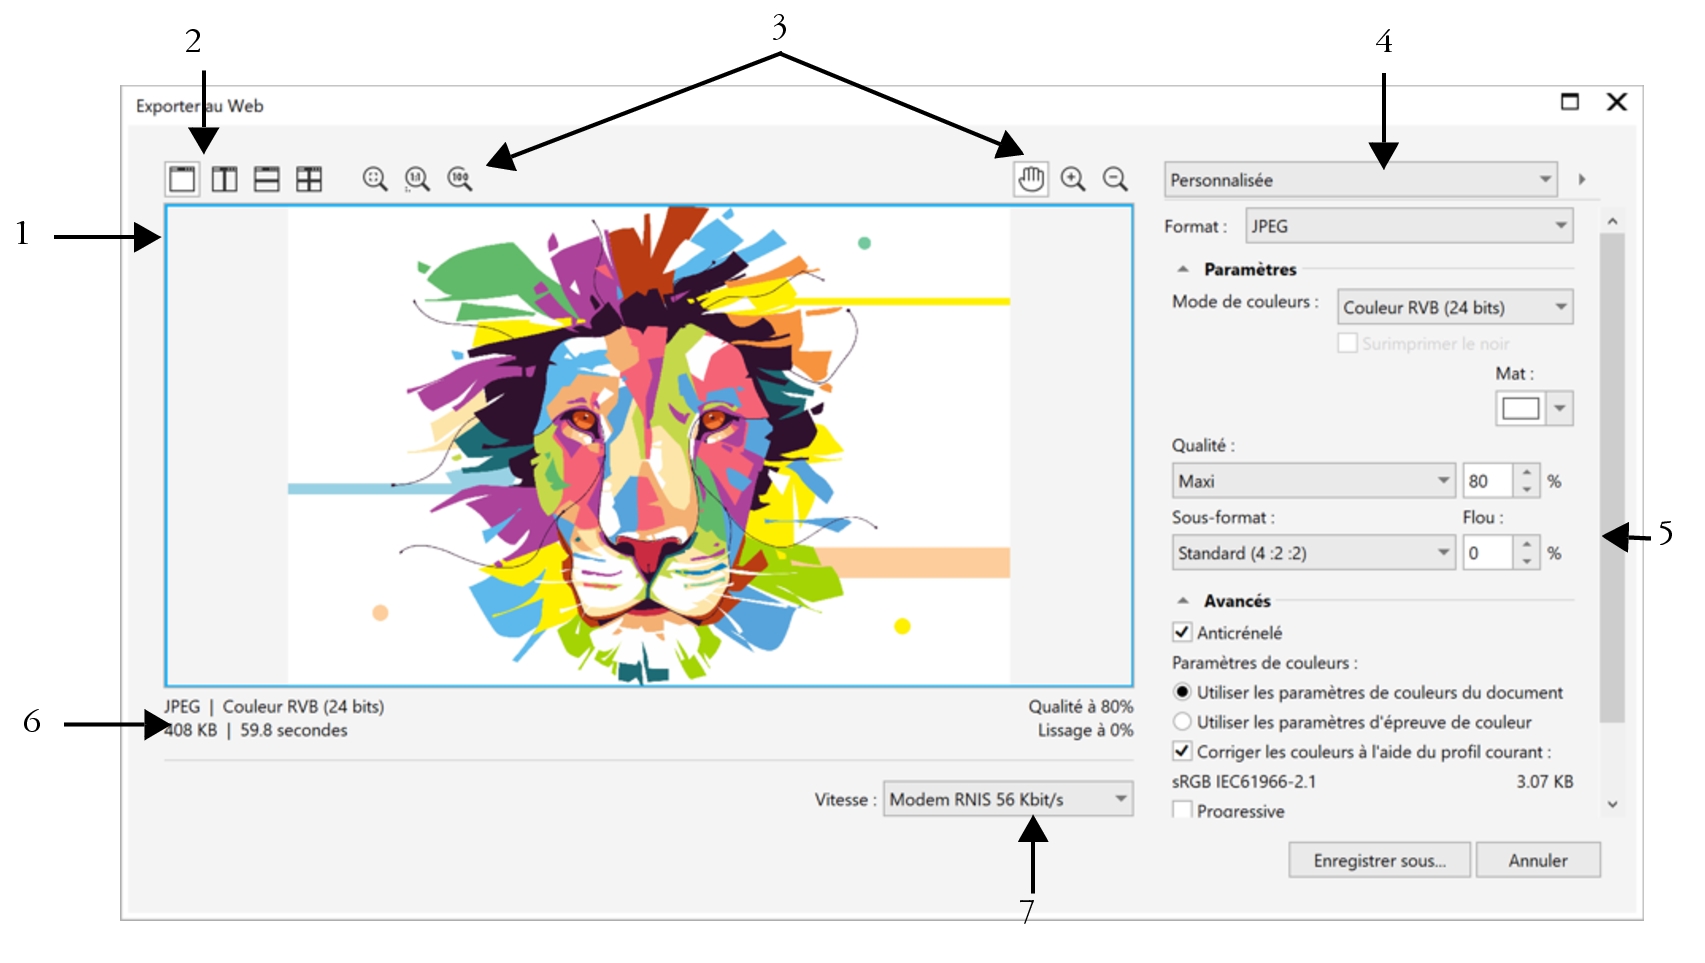The image size is (1705, 963).
Task: Open the preset flyout arrow beside Personnalisée
Action: pyautogui.click(x=1582, y=179)
